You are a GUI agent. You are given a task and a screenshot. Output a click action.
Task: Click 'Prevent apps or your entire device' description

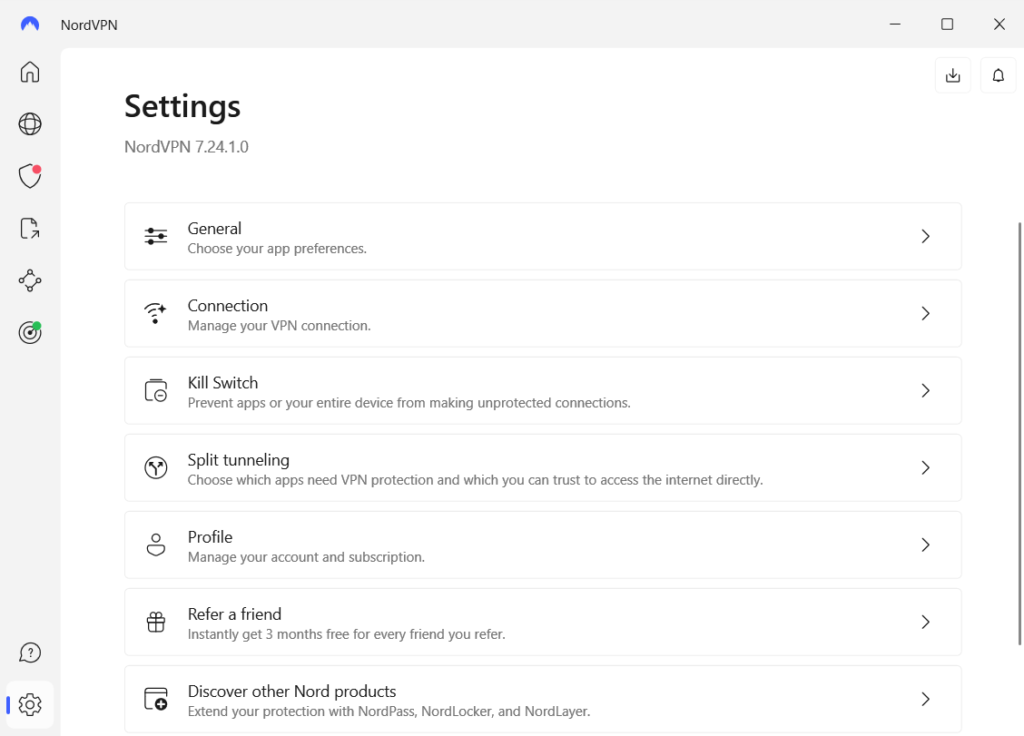[x=409, y=403]
